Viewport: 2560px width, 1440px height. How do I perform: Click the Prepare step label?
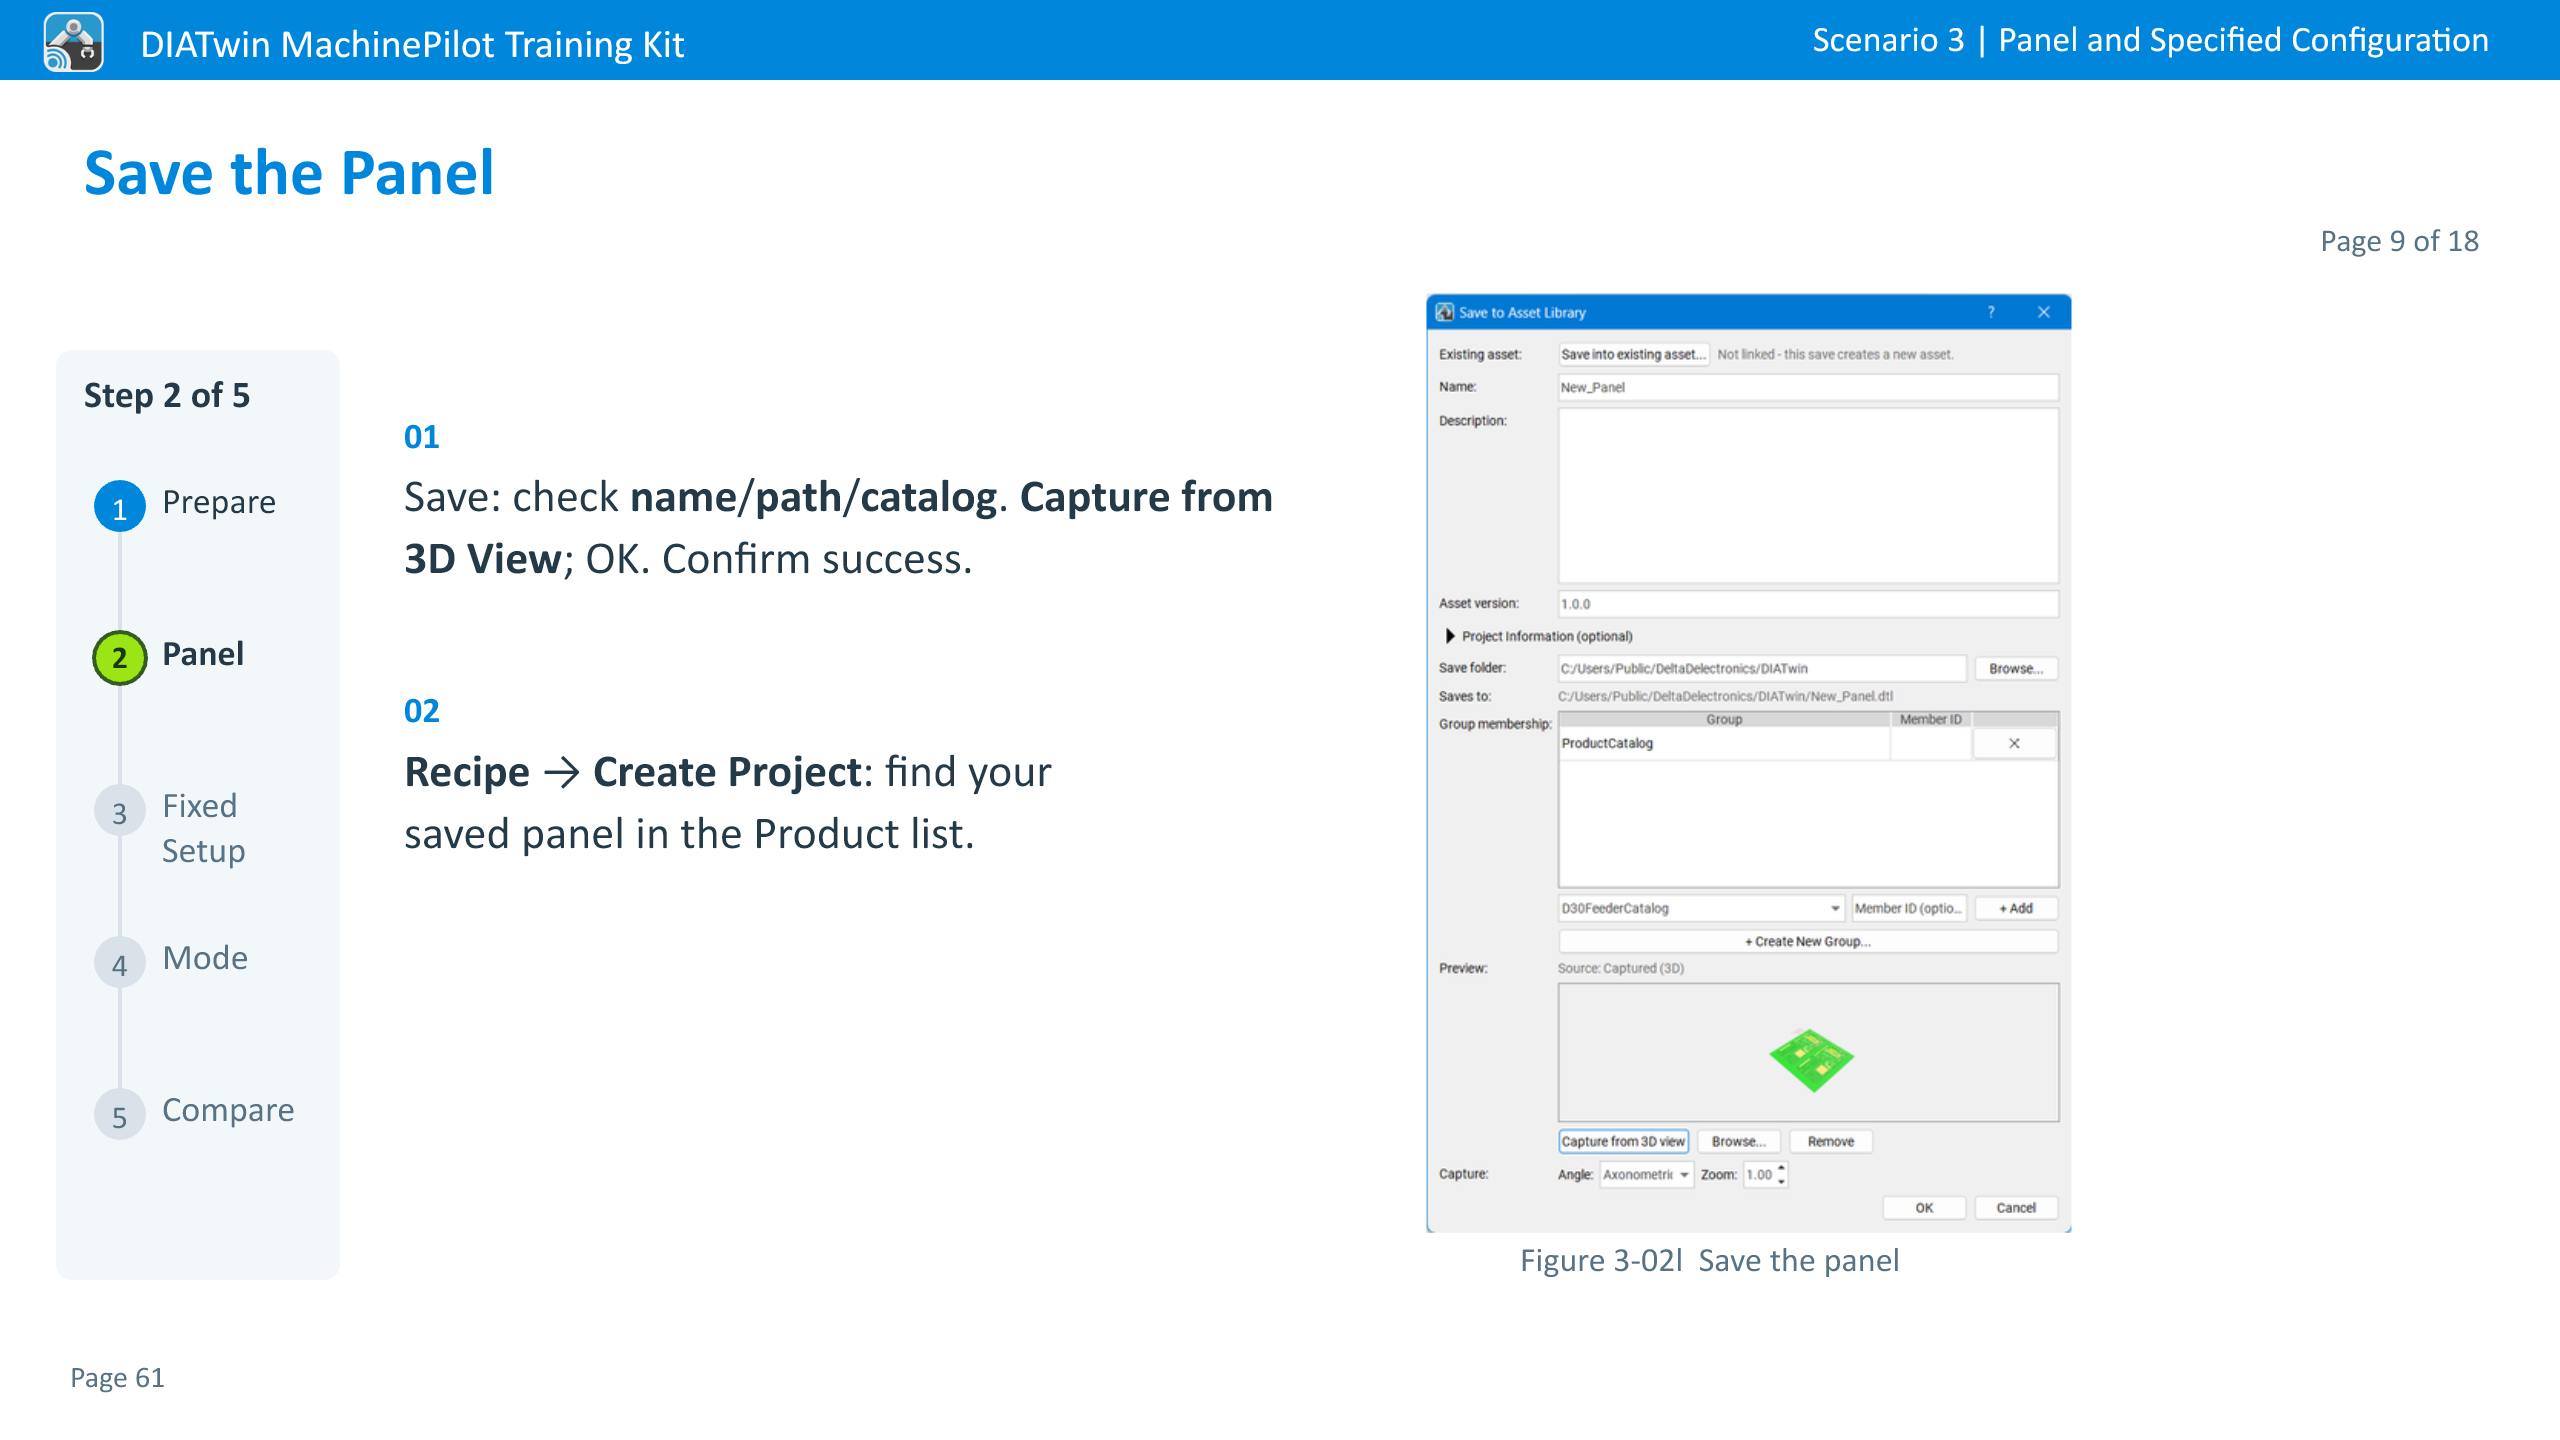coord(219,502)
